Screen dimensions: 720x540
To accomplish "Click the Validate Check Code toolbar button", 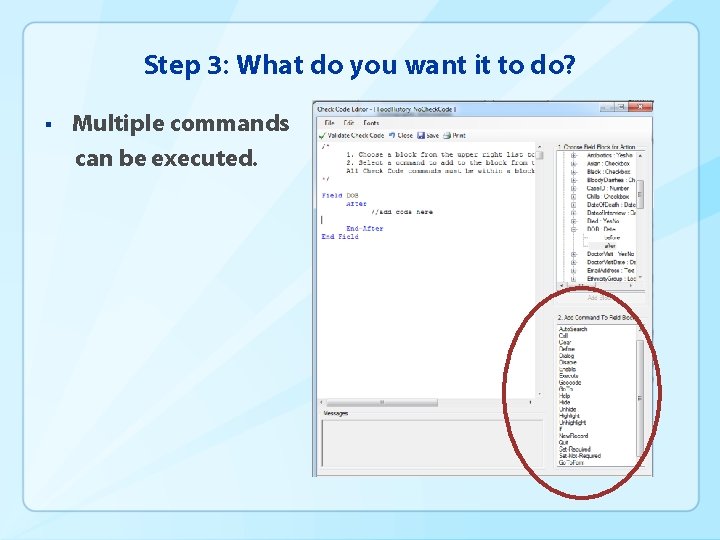I will coord(351,135).
